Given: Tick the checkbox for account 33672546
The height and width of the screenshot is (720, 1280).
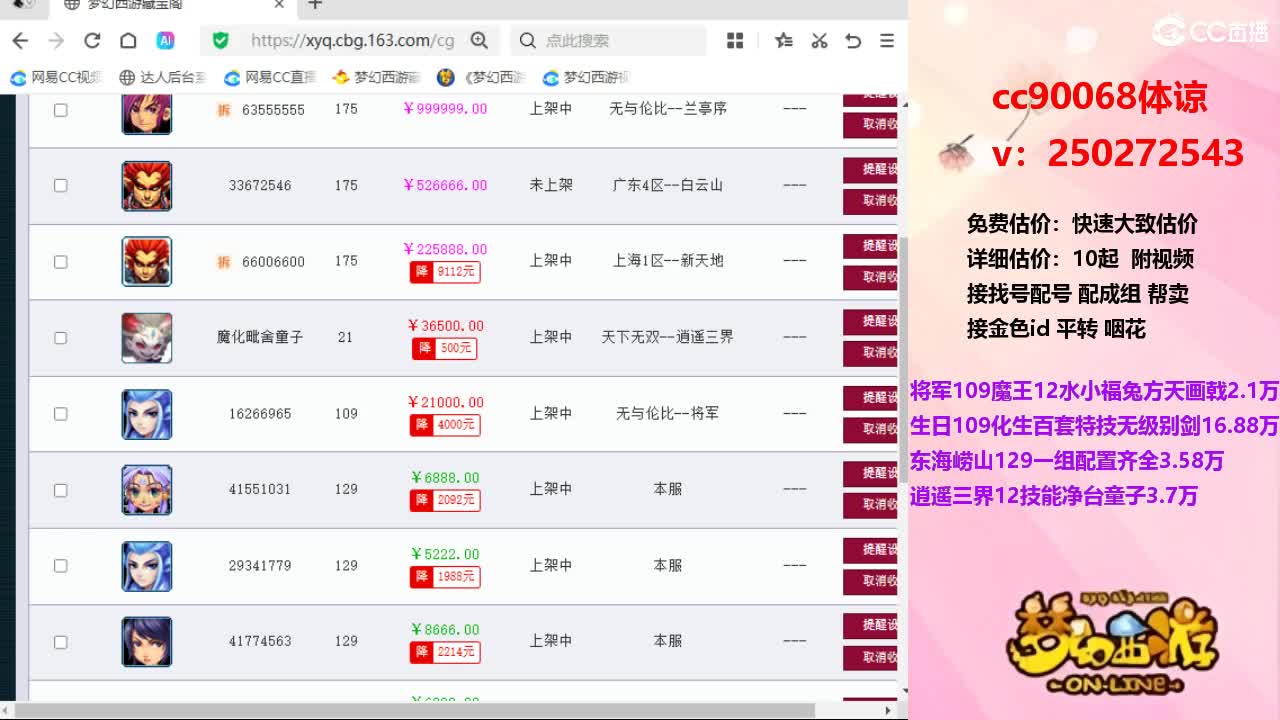Looking at the screenshot, I should click(x=61, y=185).
